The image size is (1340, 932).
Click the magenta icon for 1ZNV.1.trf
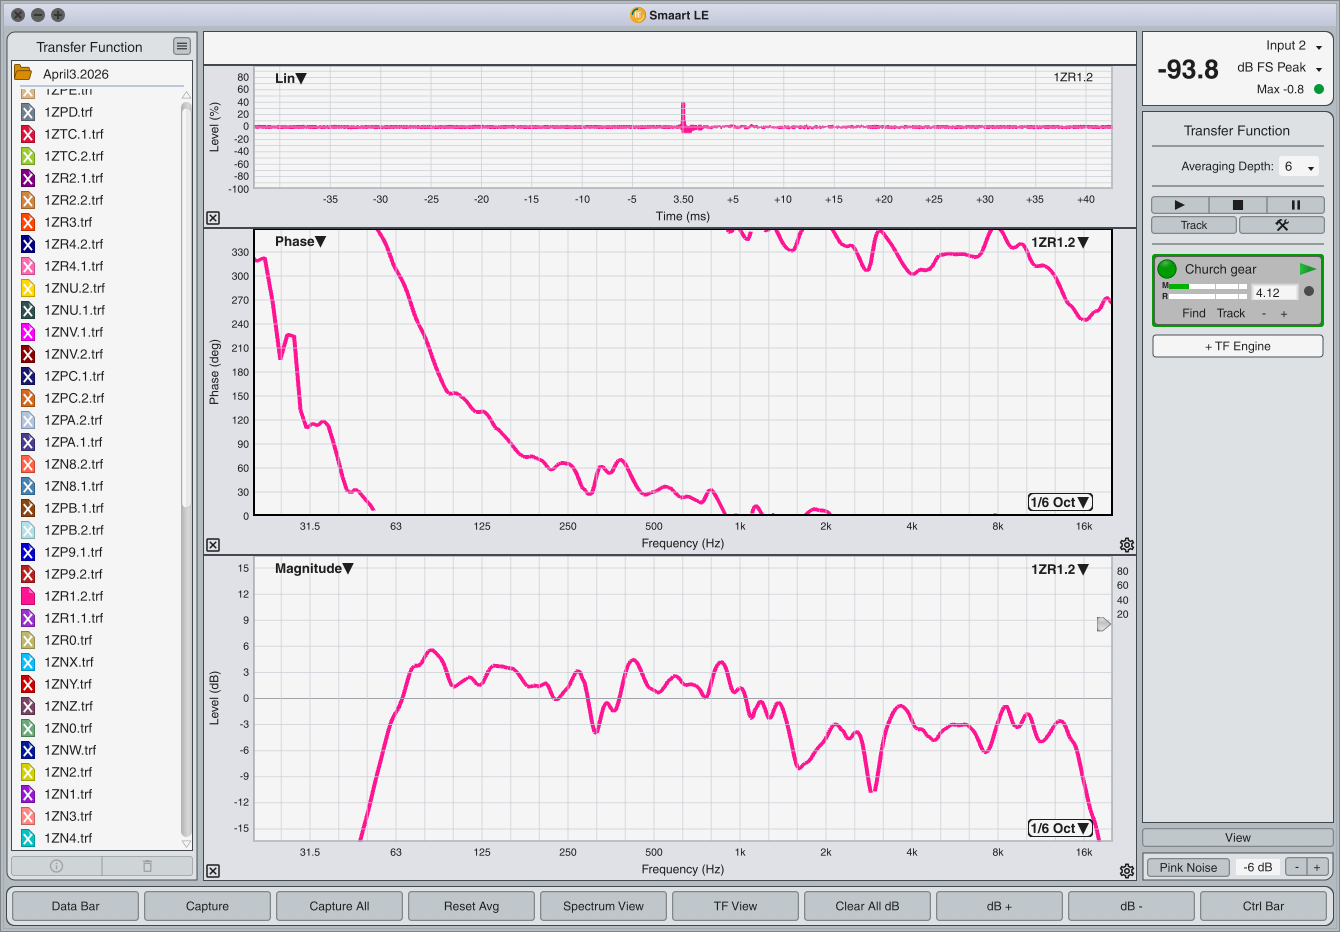point(28,332)
